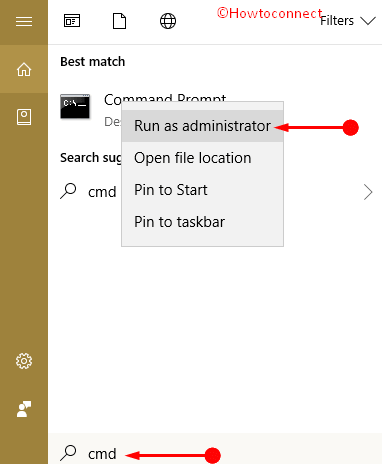
Task: Open the Feedback person icon in sidebar
Action: (24, 409)
